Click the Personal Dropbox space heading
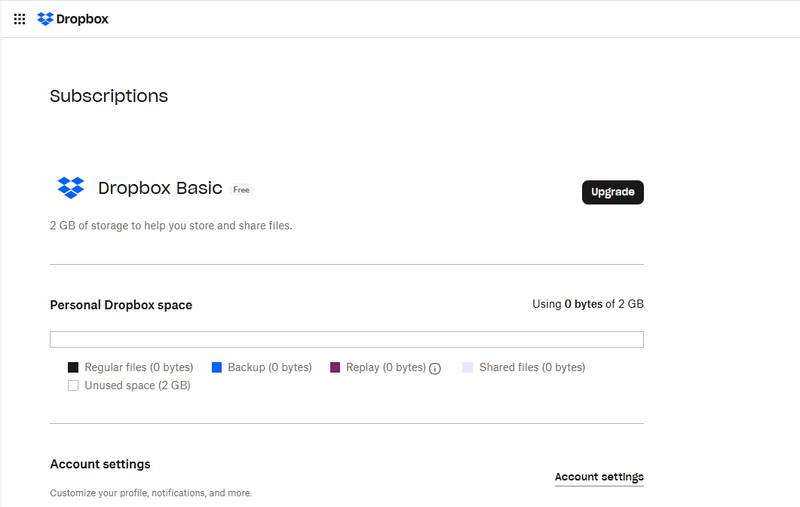 (x=121, y=305)
